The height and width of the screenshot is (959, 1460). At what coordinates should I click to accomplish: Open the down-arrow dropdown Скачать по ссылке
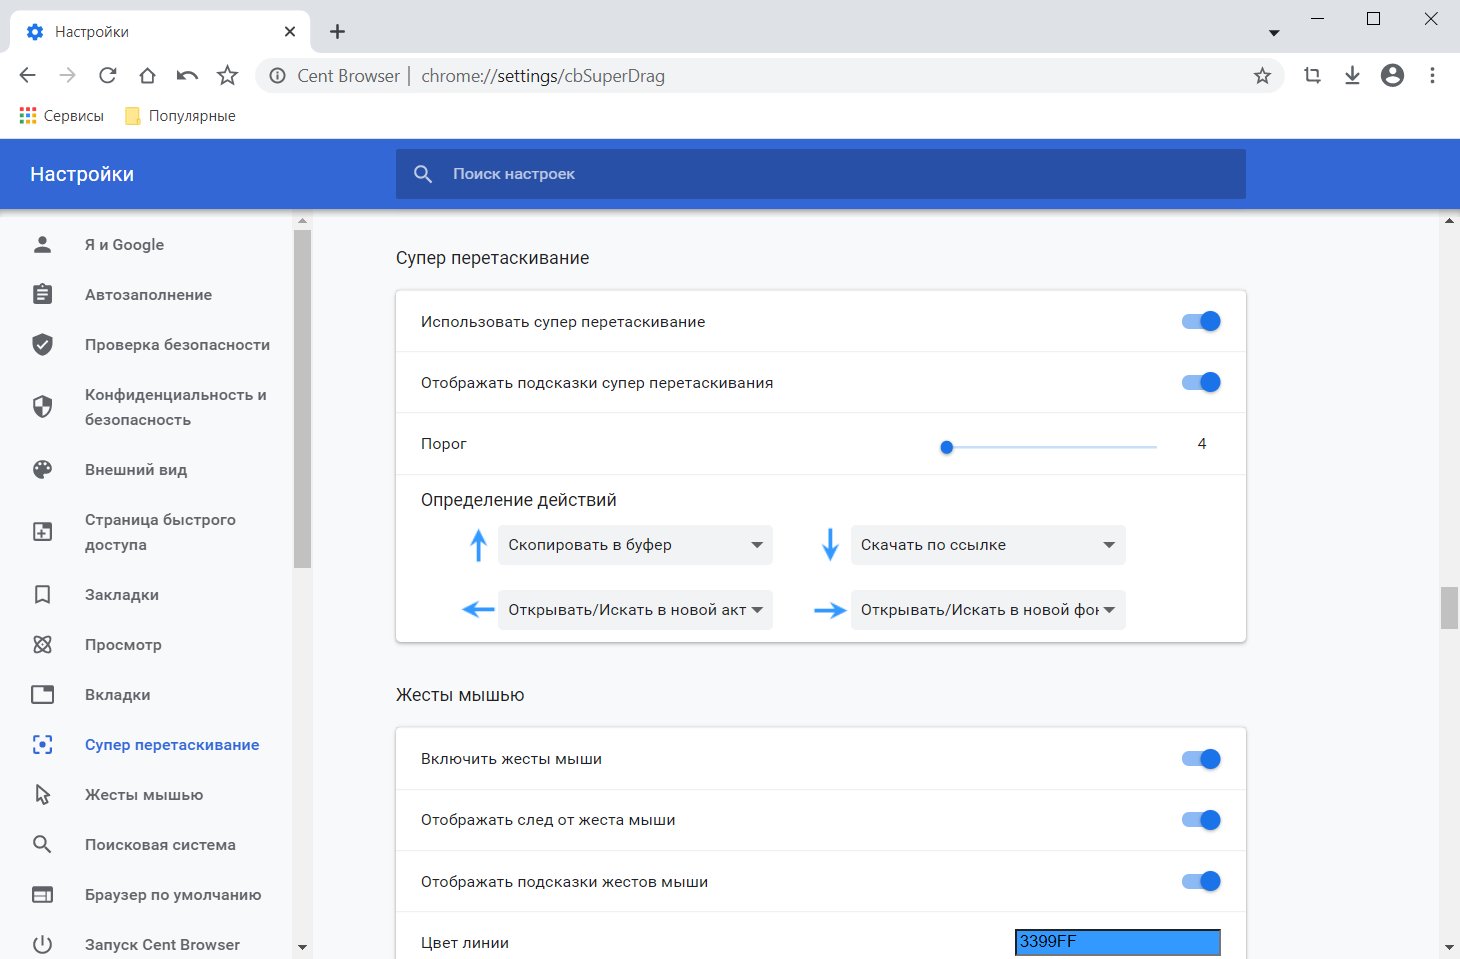pos(988,545)
